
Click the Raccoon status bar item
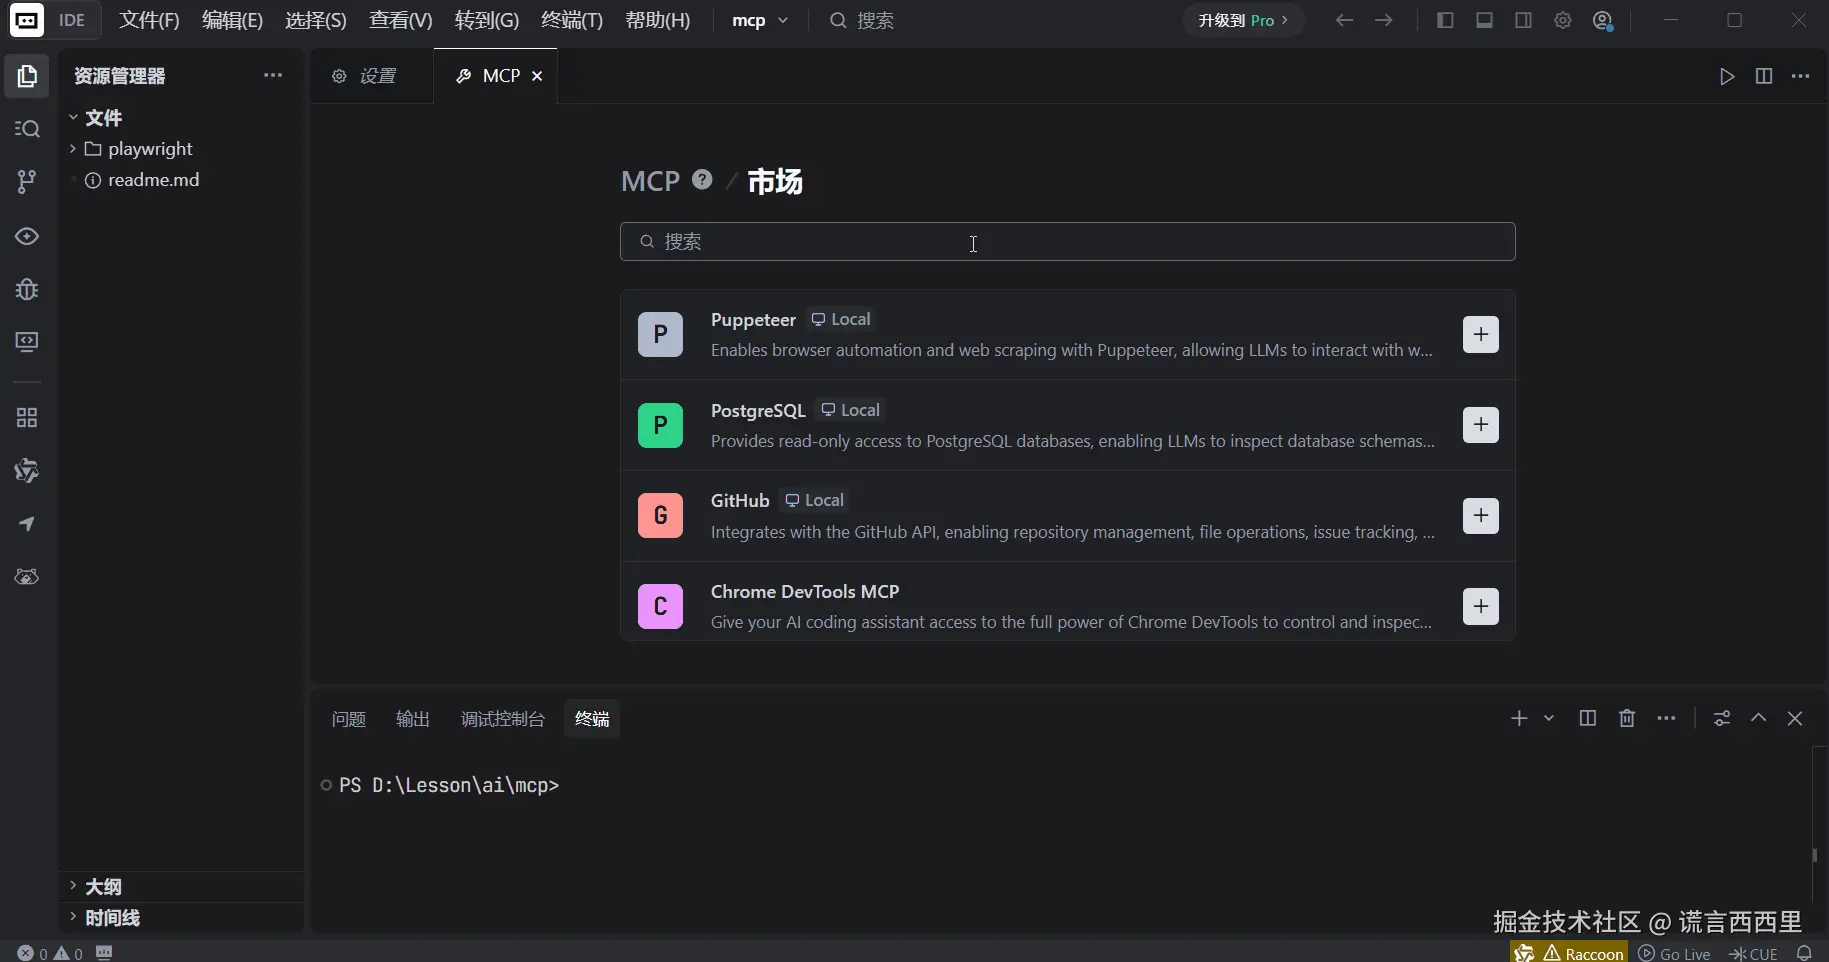pyautogui.click(x=1570, y=953)
